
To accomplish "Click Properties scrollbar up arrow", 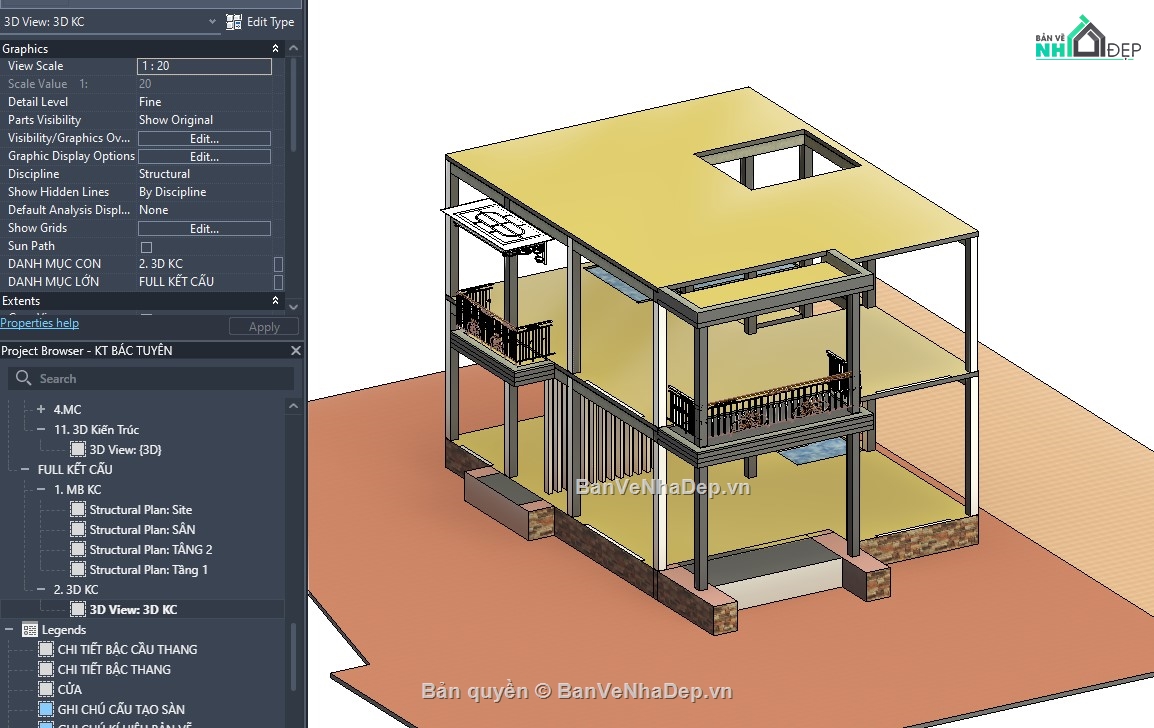I will point(294,49).
